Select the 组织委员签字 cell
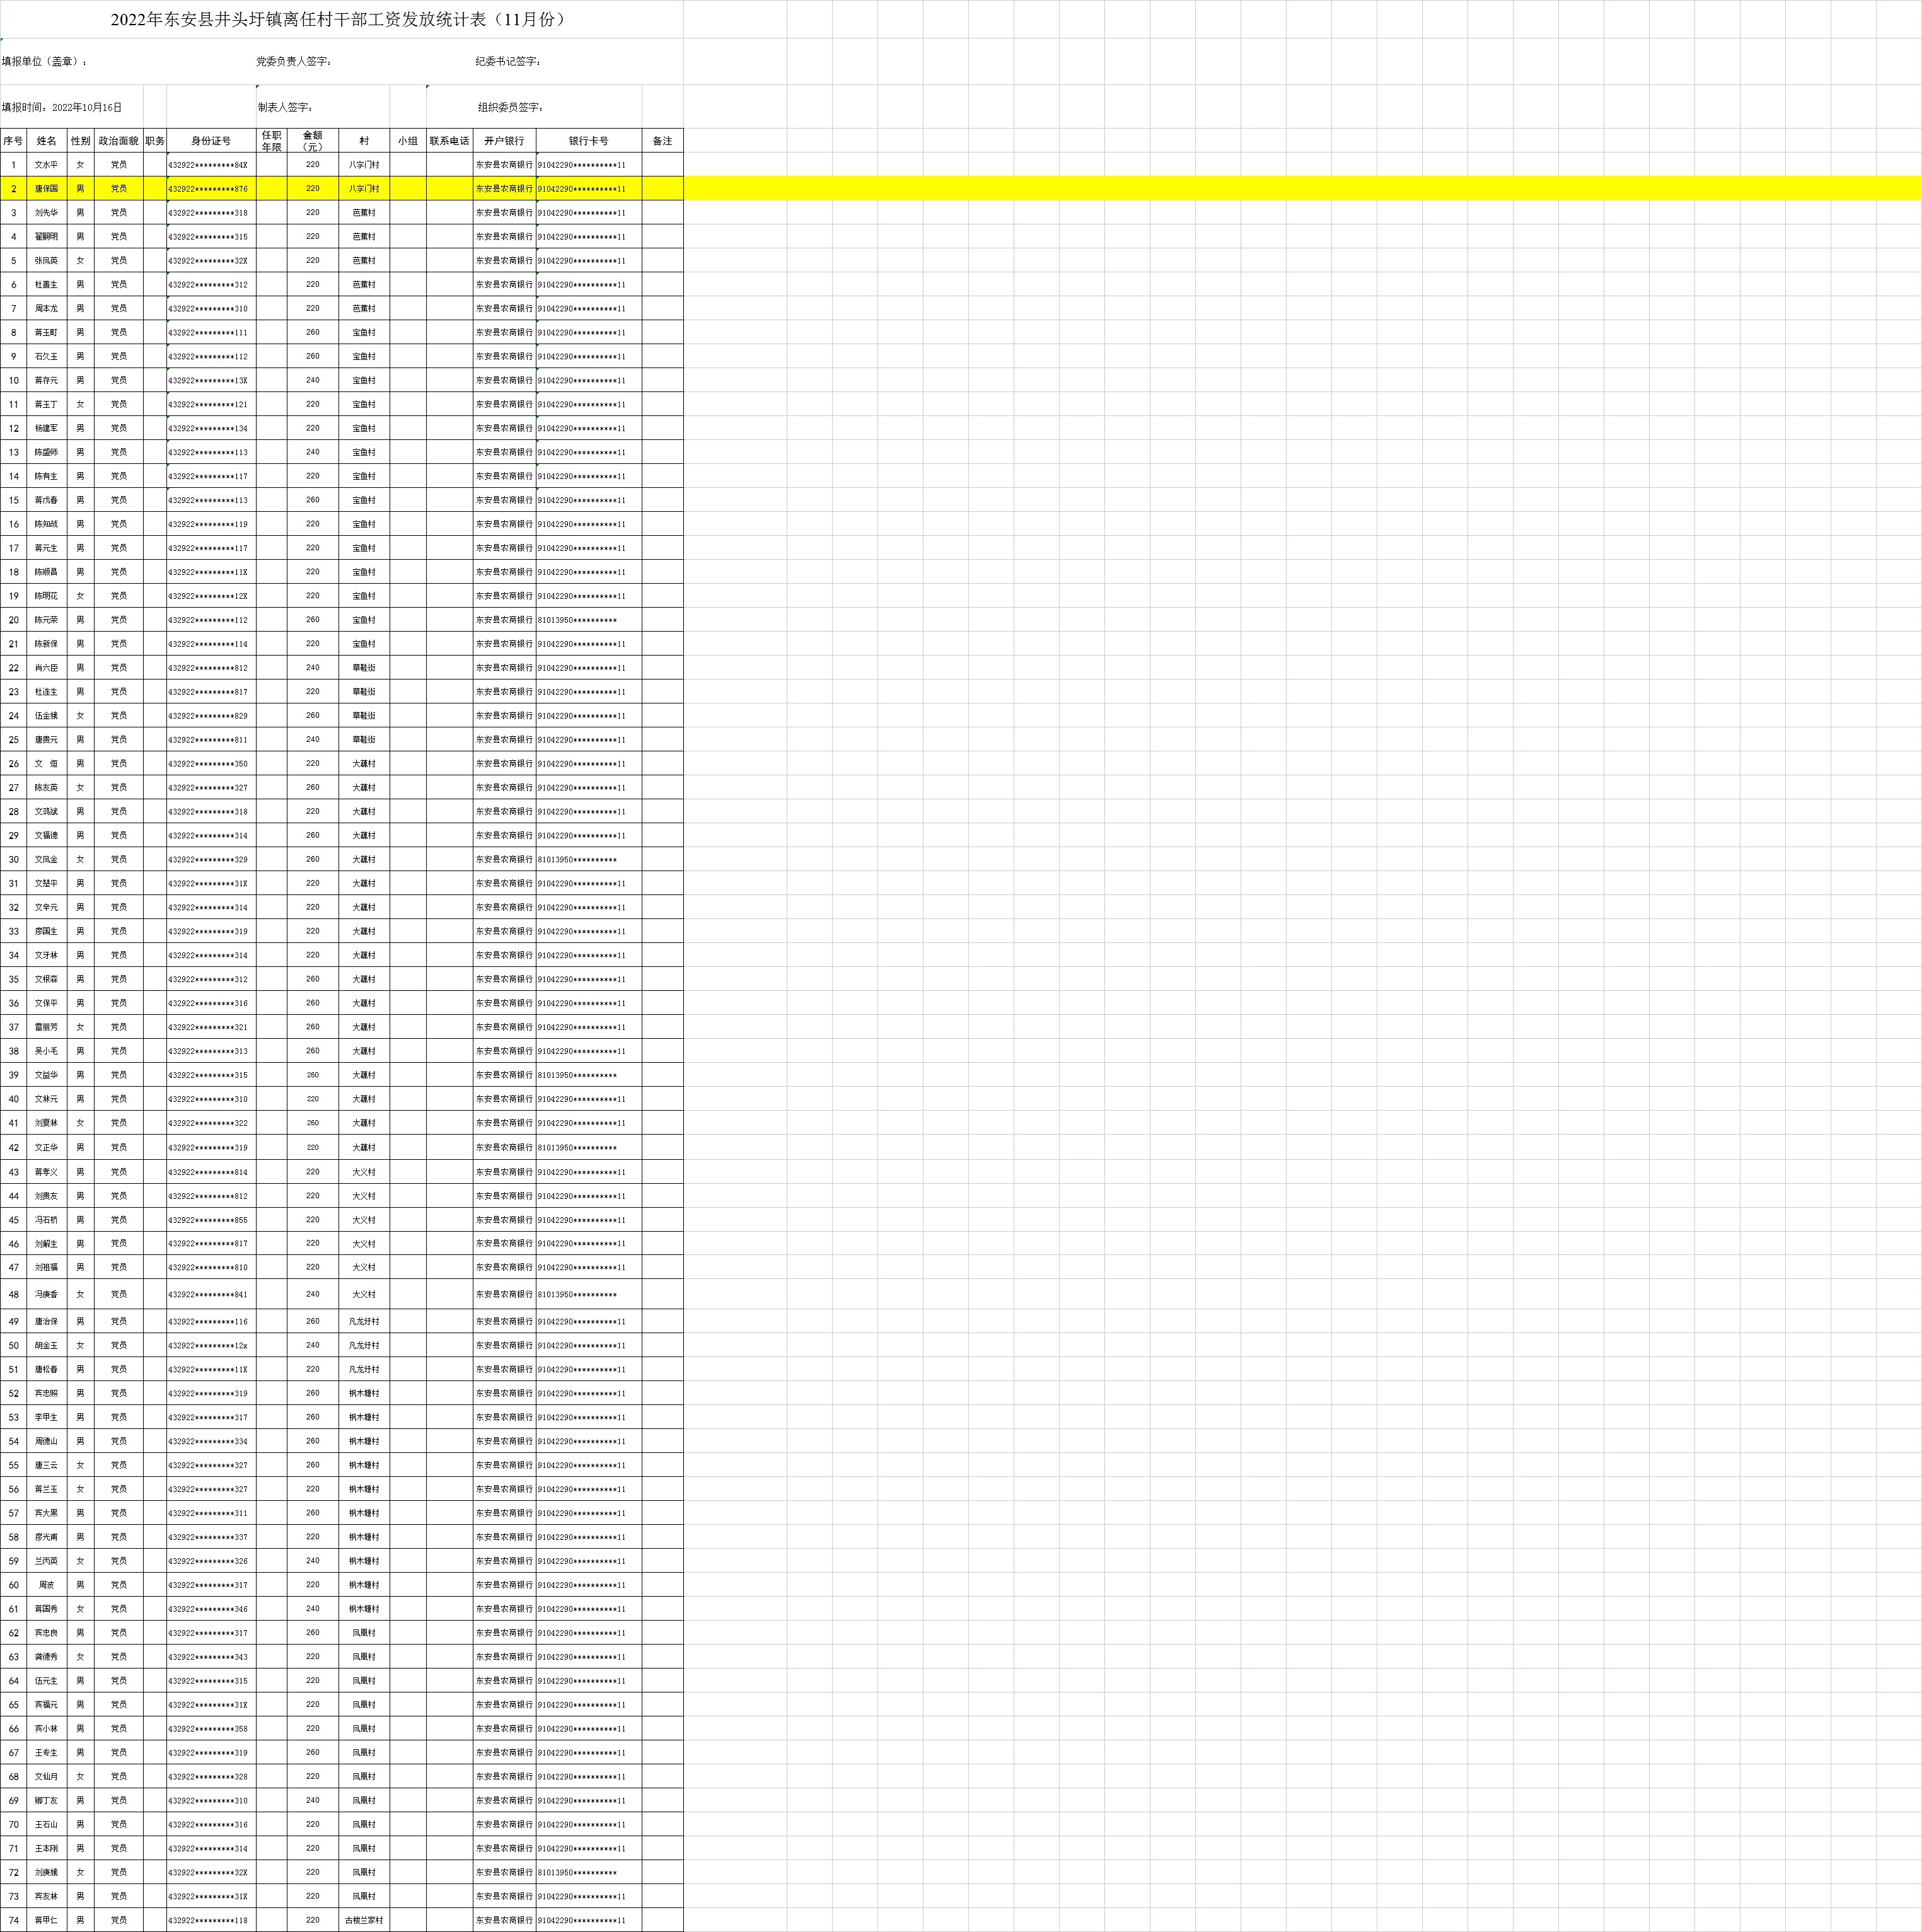Screen dimensions: 1922x1932 coord(510,107)
